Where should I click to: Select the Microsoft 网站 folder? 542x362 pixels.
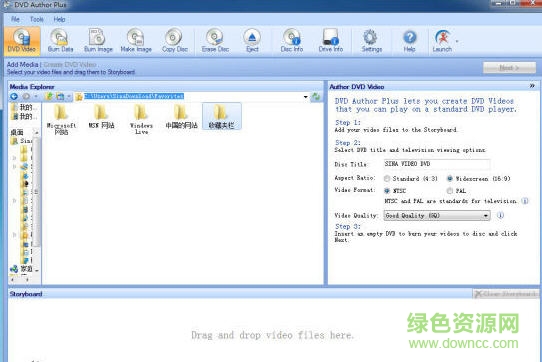(62, 120)
